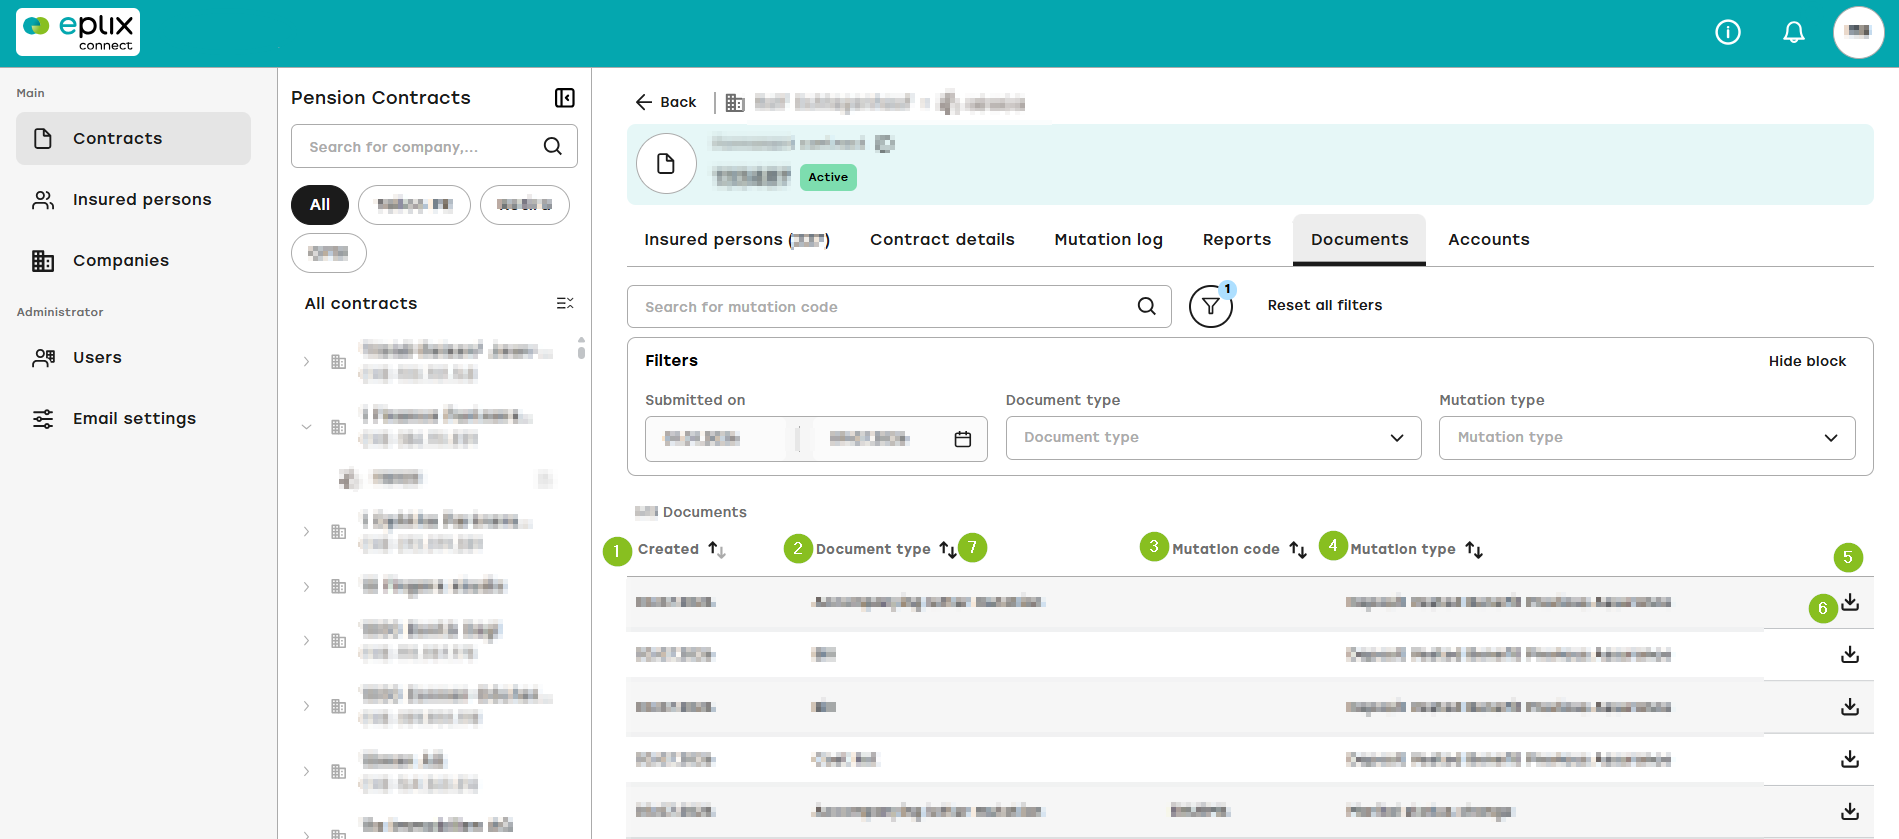Switch to the Contract details tab
The image size is (1899, 839).
coord(942,240)
